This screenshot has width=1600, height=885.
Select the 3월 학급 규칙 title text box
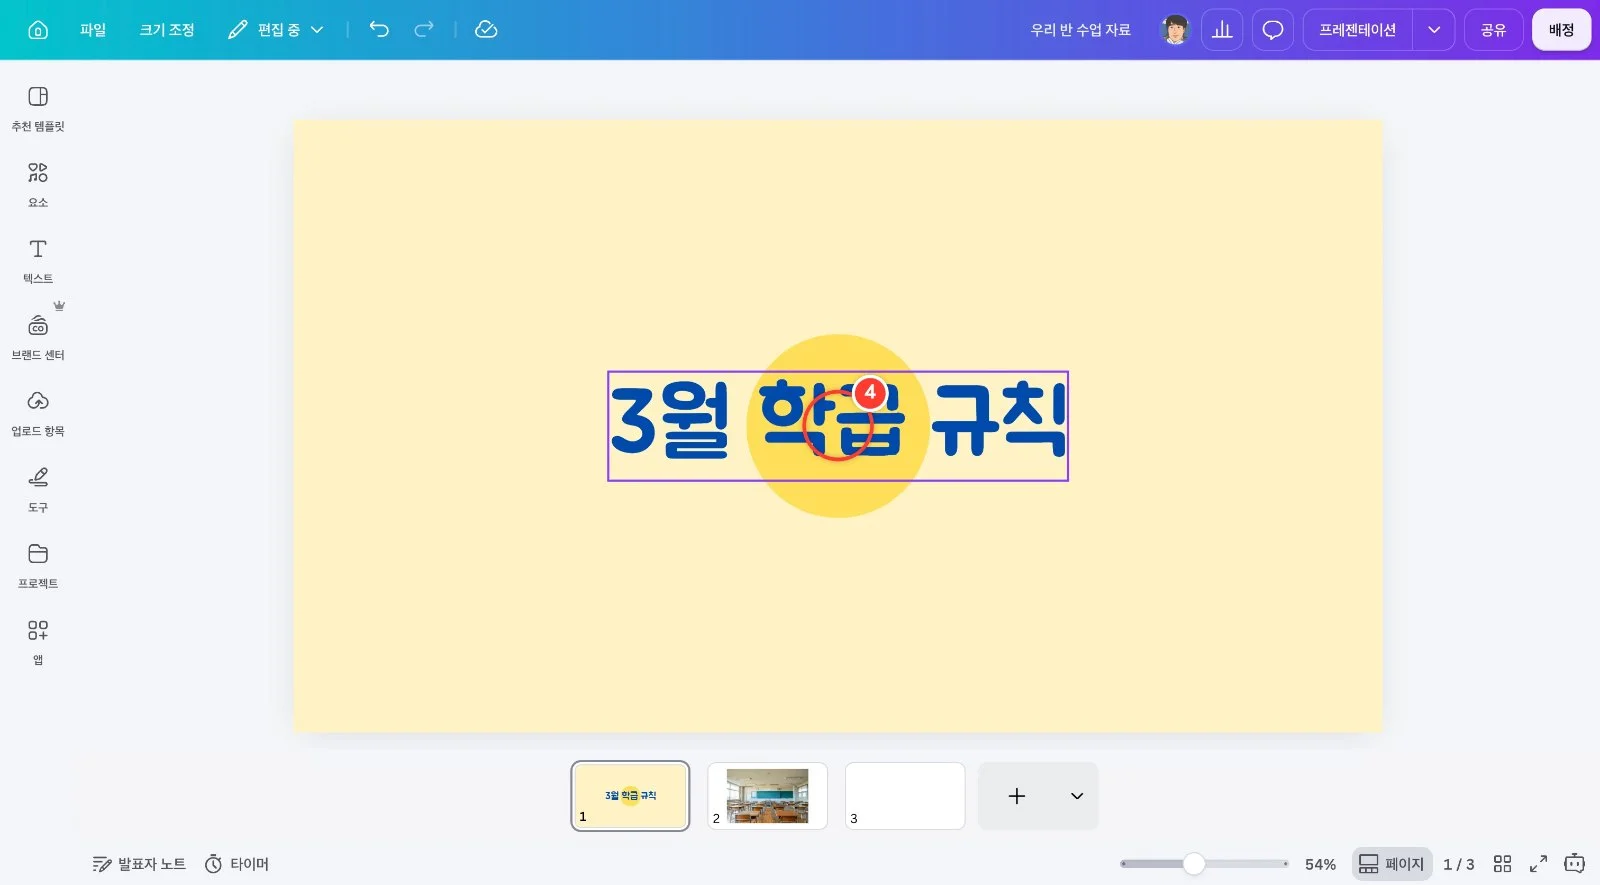[x=838, y=426]
